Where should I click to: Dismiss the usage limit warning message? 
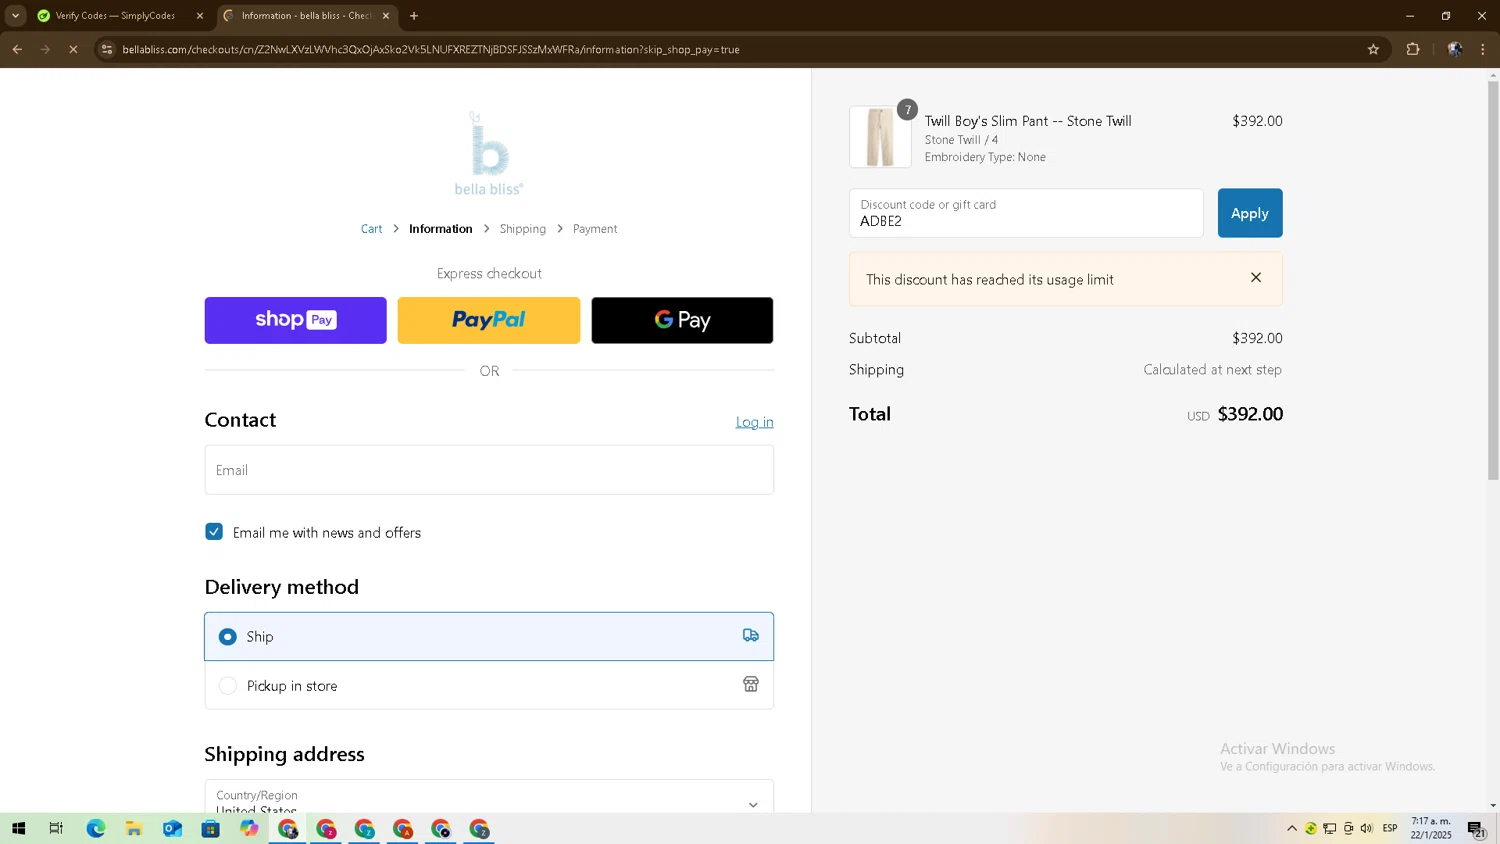1256,278
